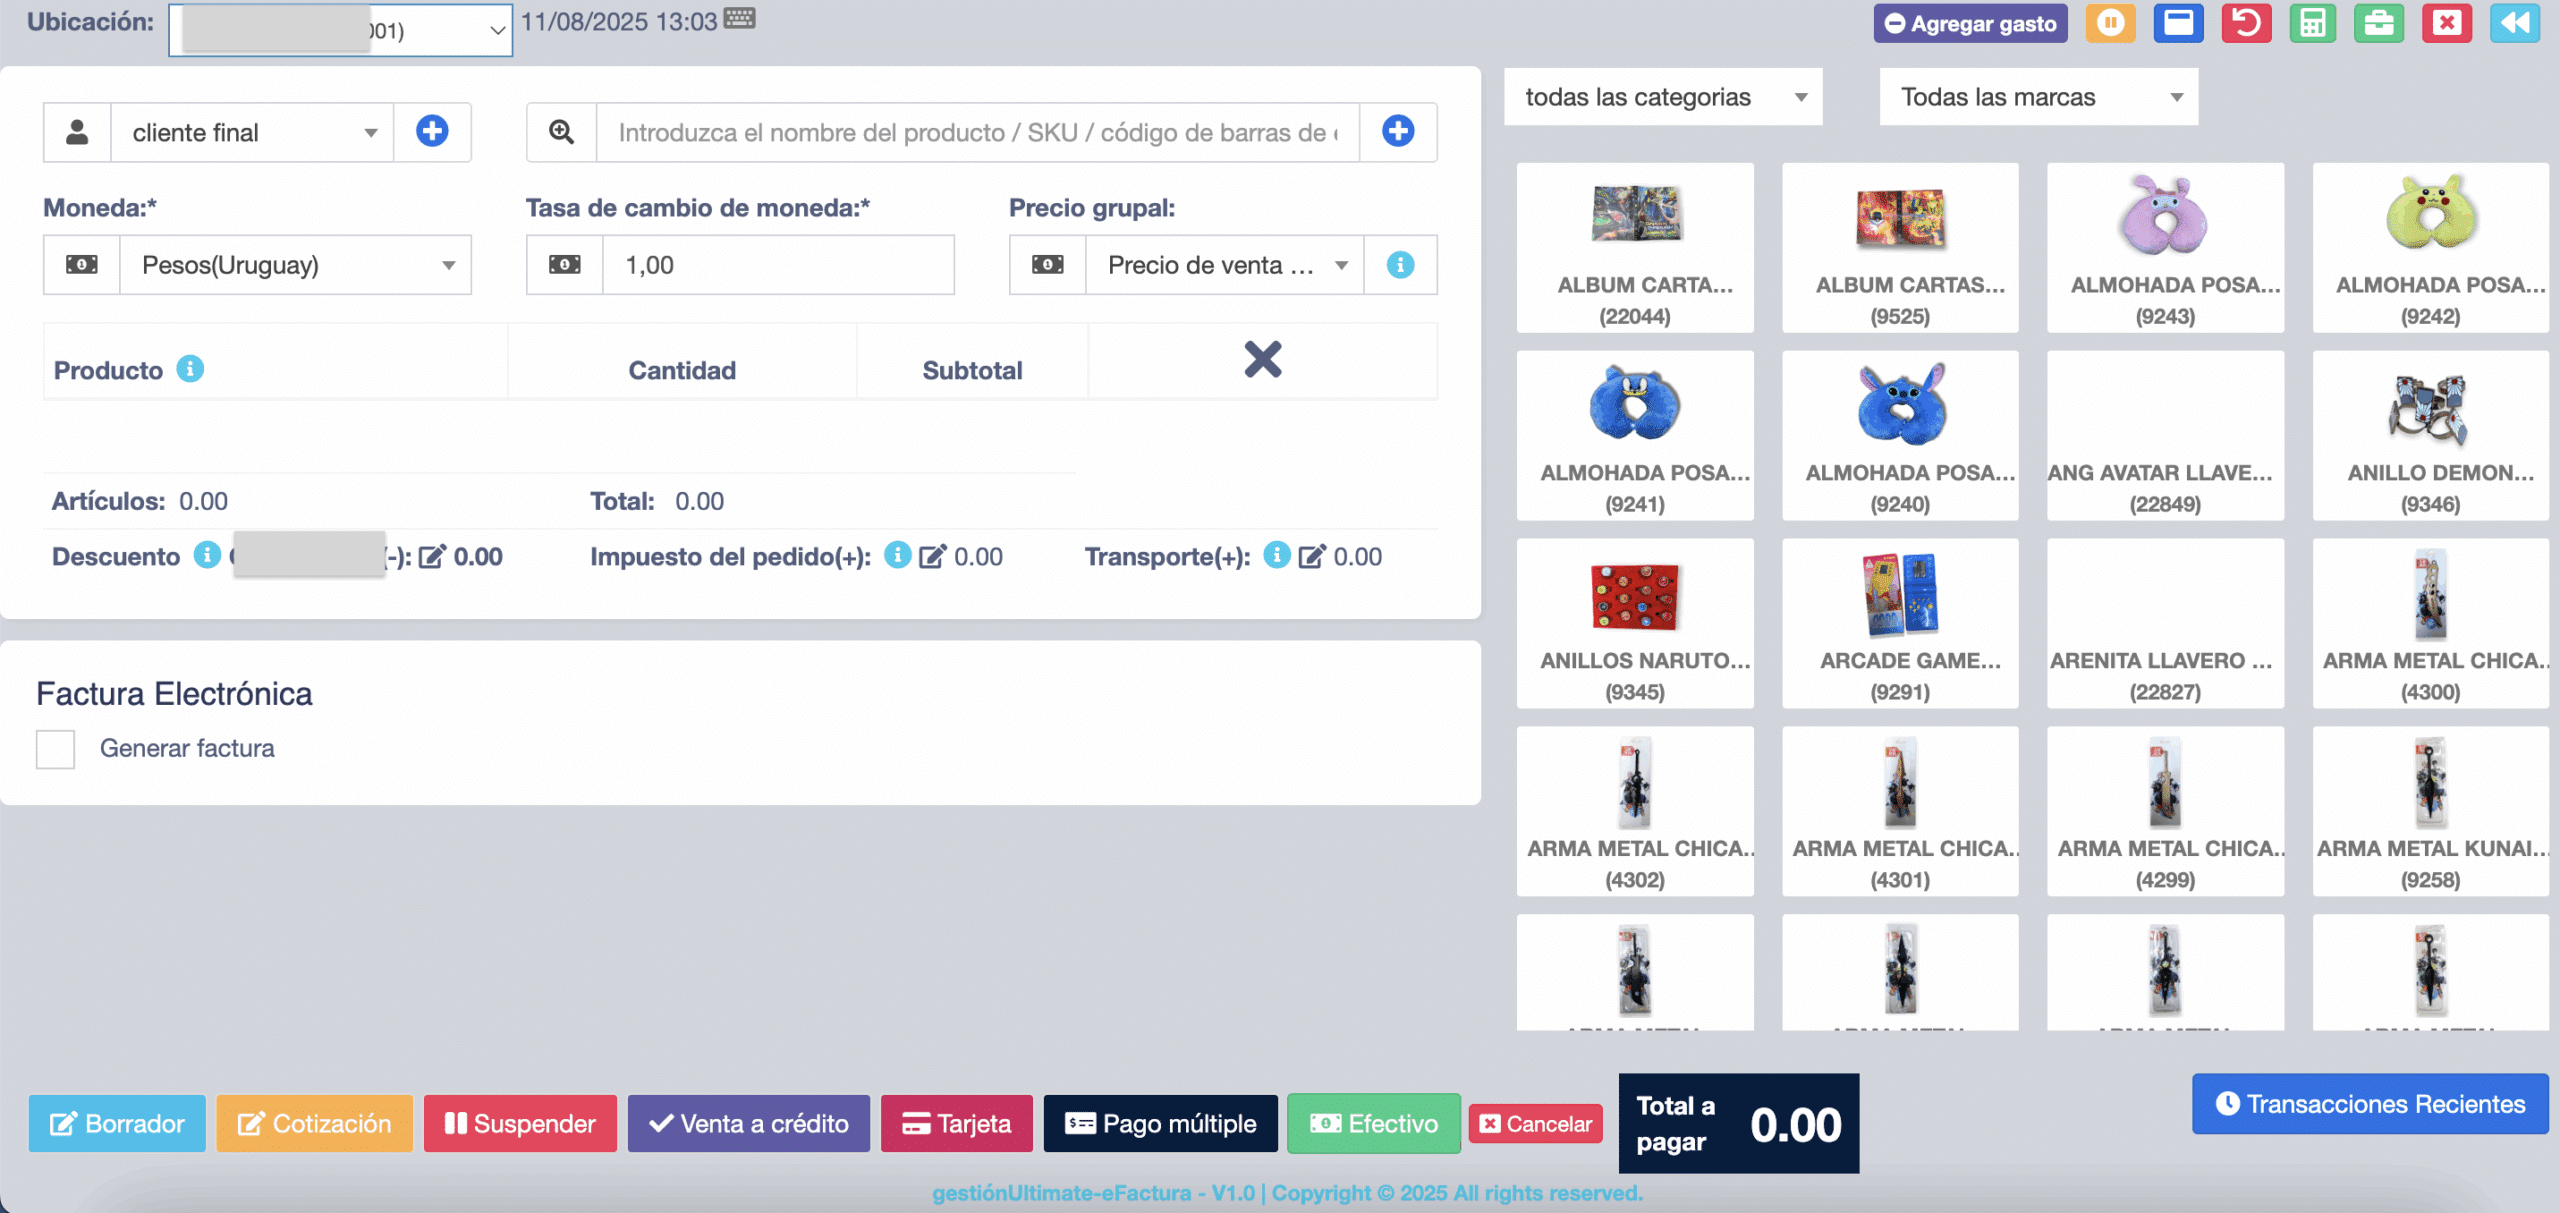Click the product name/SKU search field
Screen dimensions: 2560x1213
(976, 132)
